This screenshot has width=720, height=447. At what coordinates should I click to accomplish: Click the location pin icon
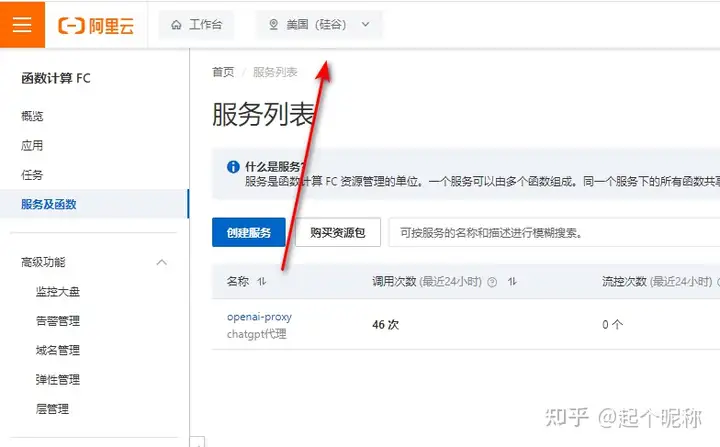click(274, 24)
